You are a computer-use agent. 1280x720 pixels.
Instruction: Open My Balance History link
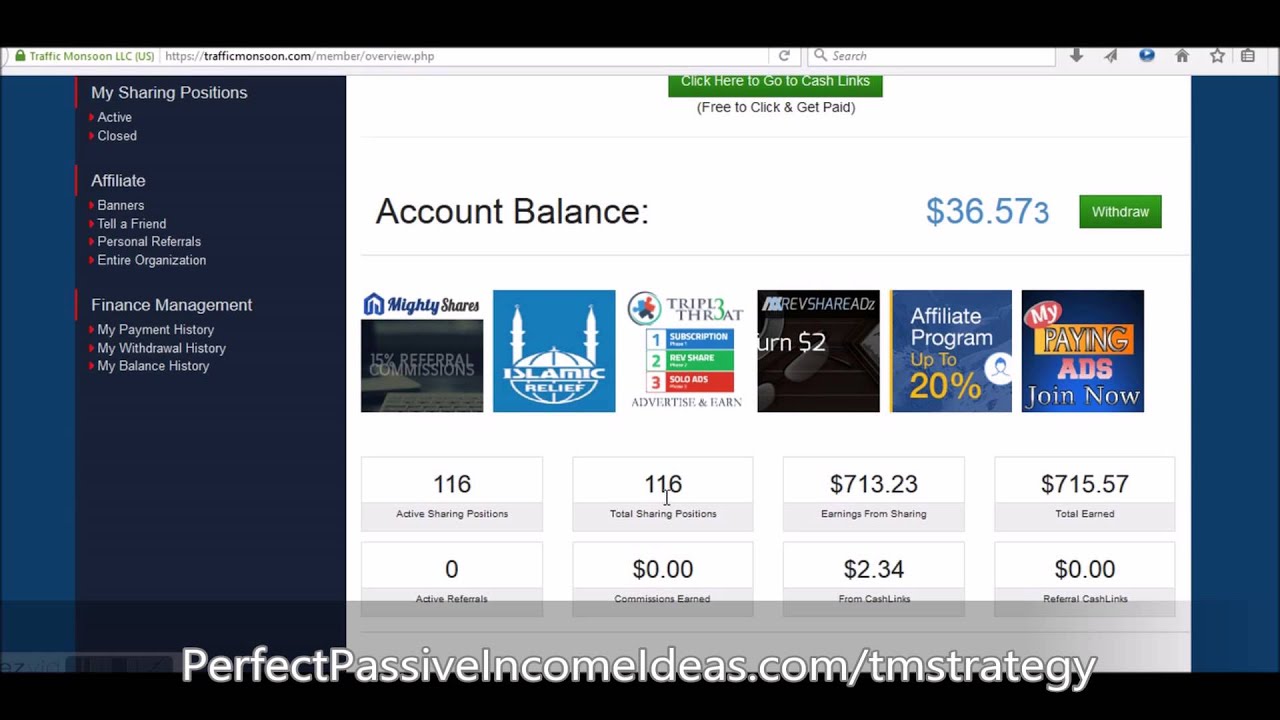[153, 366]
